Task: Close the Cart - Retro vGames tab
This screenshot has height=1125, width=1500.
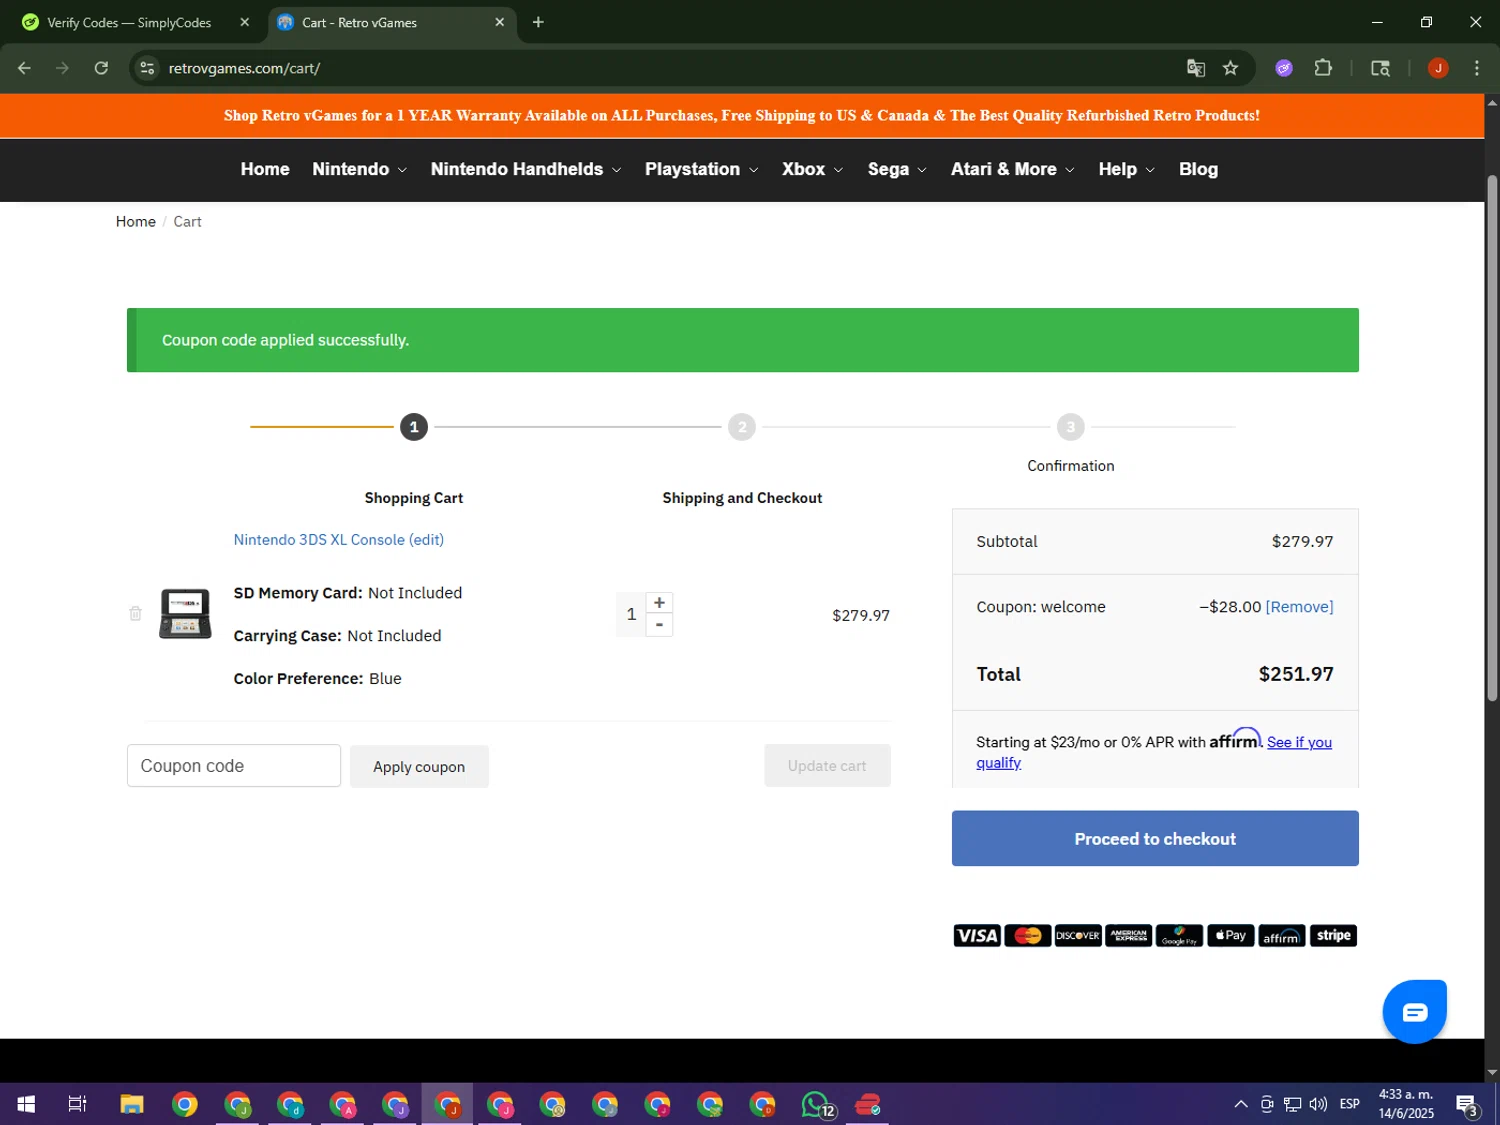Action: click(499, 22)
